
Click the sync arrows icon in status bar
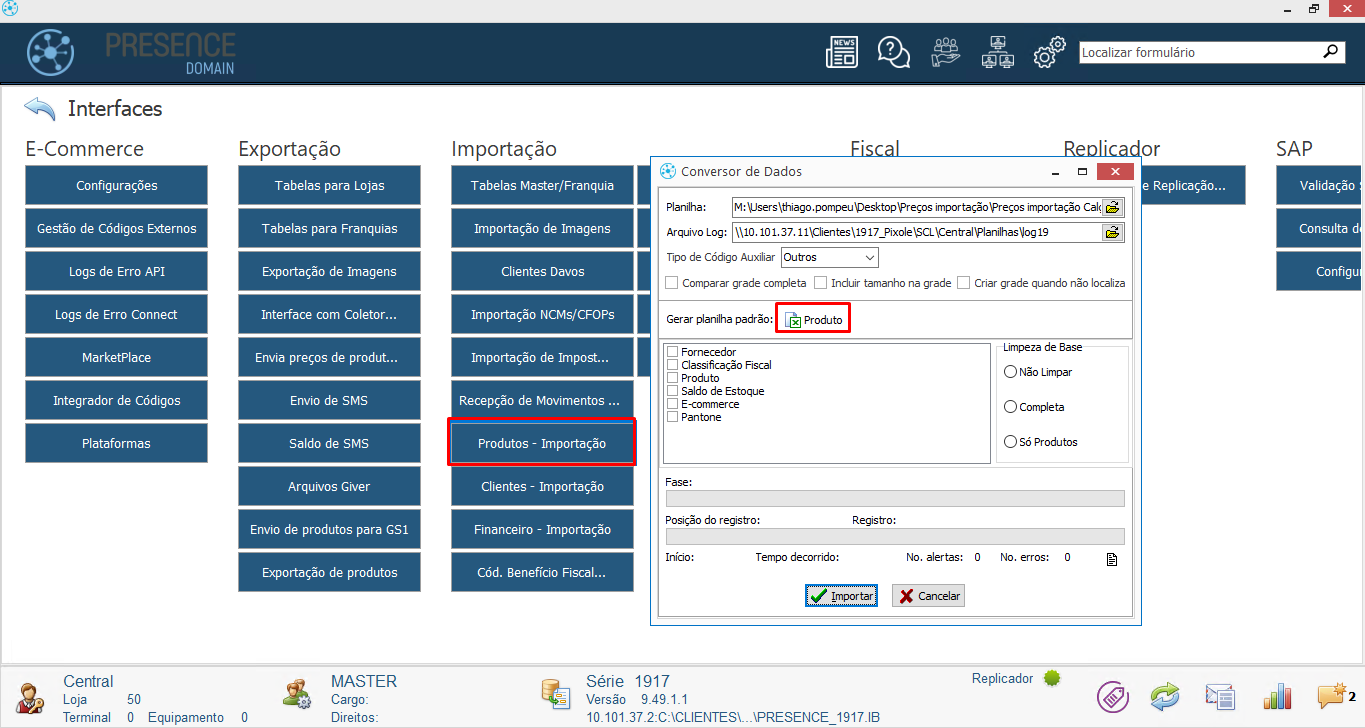pyautogui.click(x=1165, y=696)
